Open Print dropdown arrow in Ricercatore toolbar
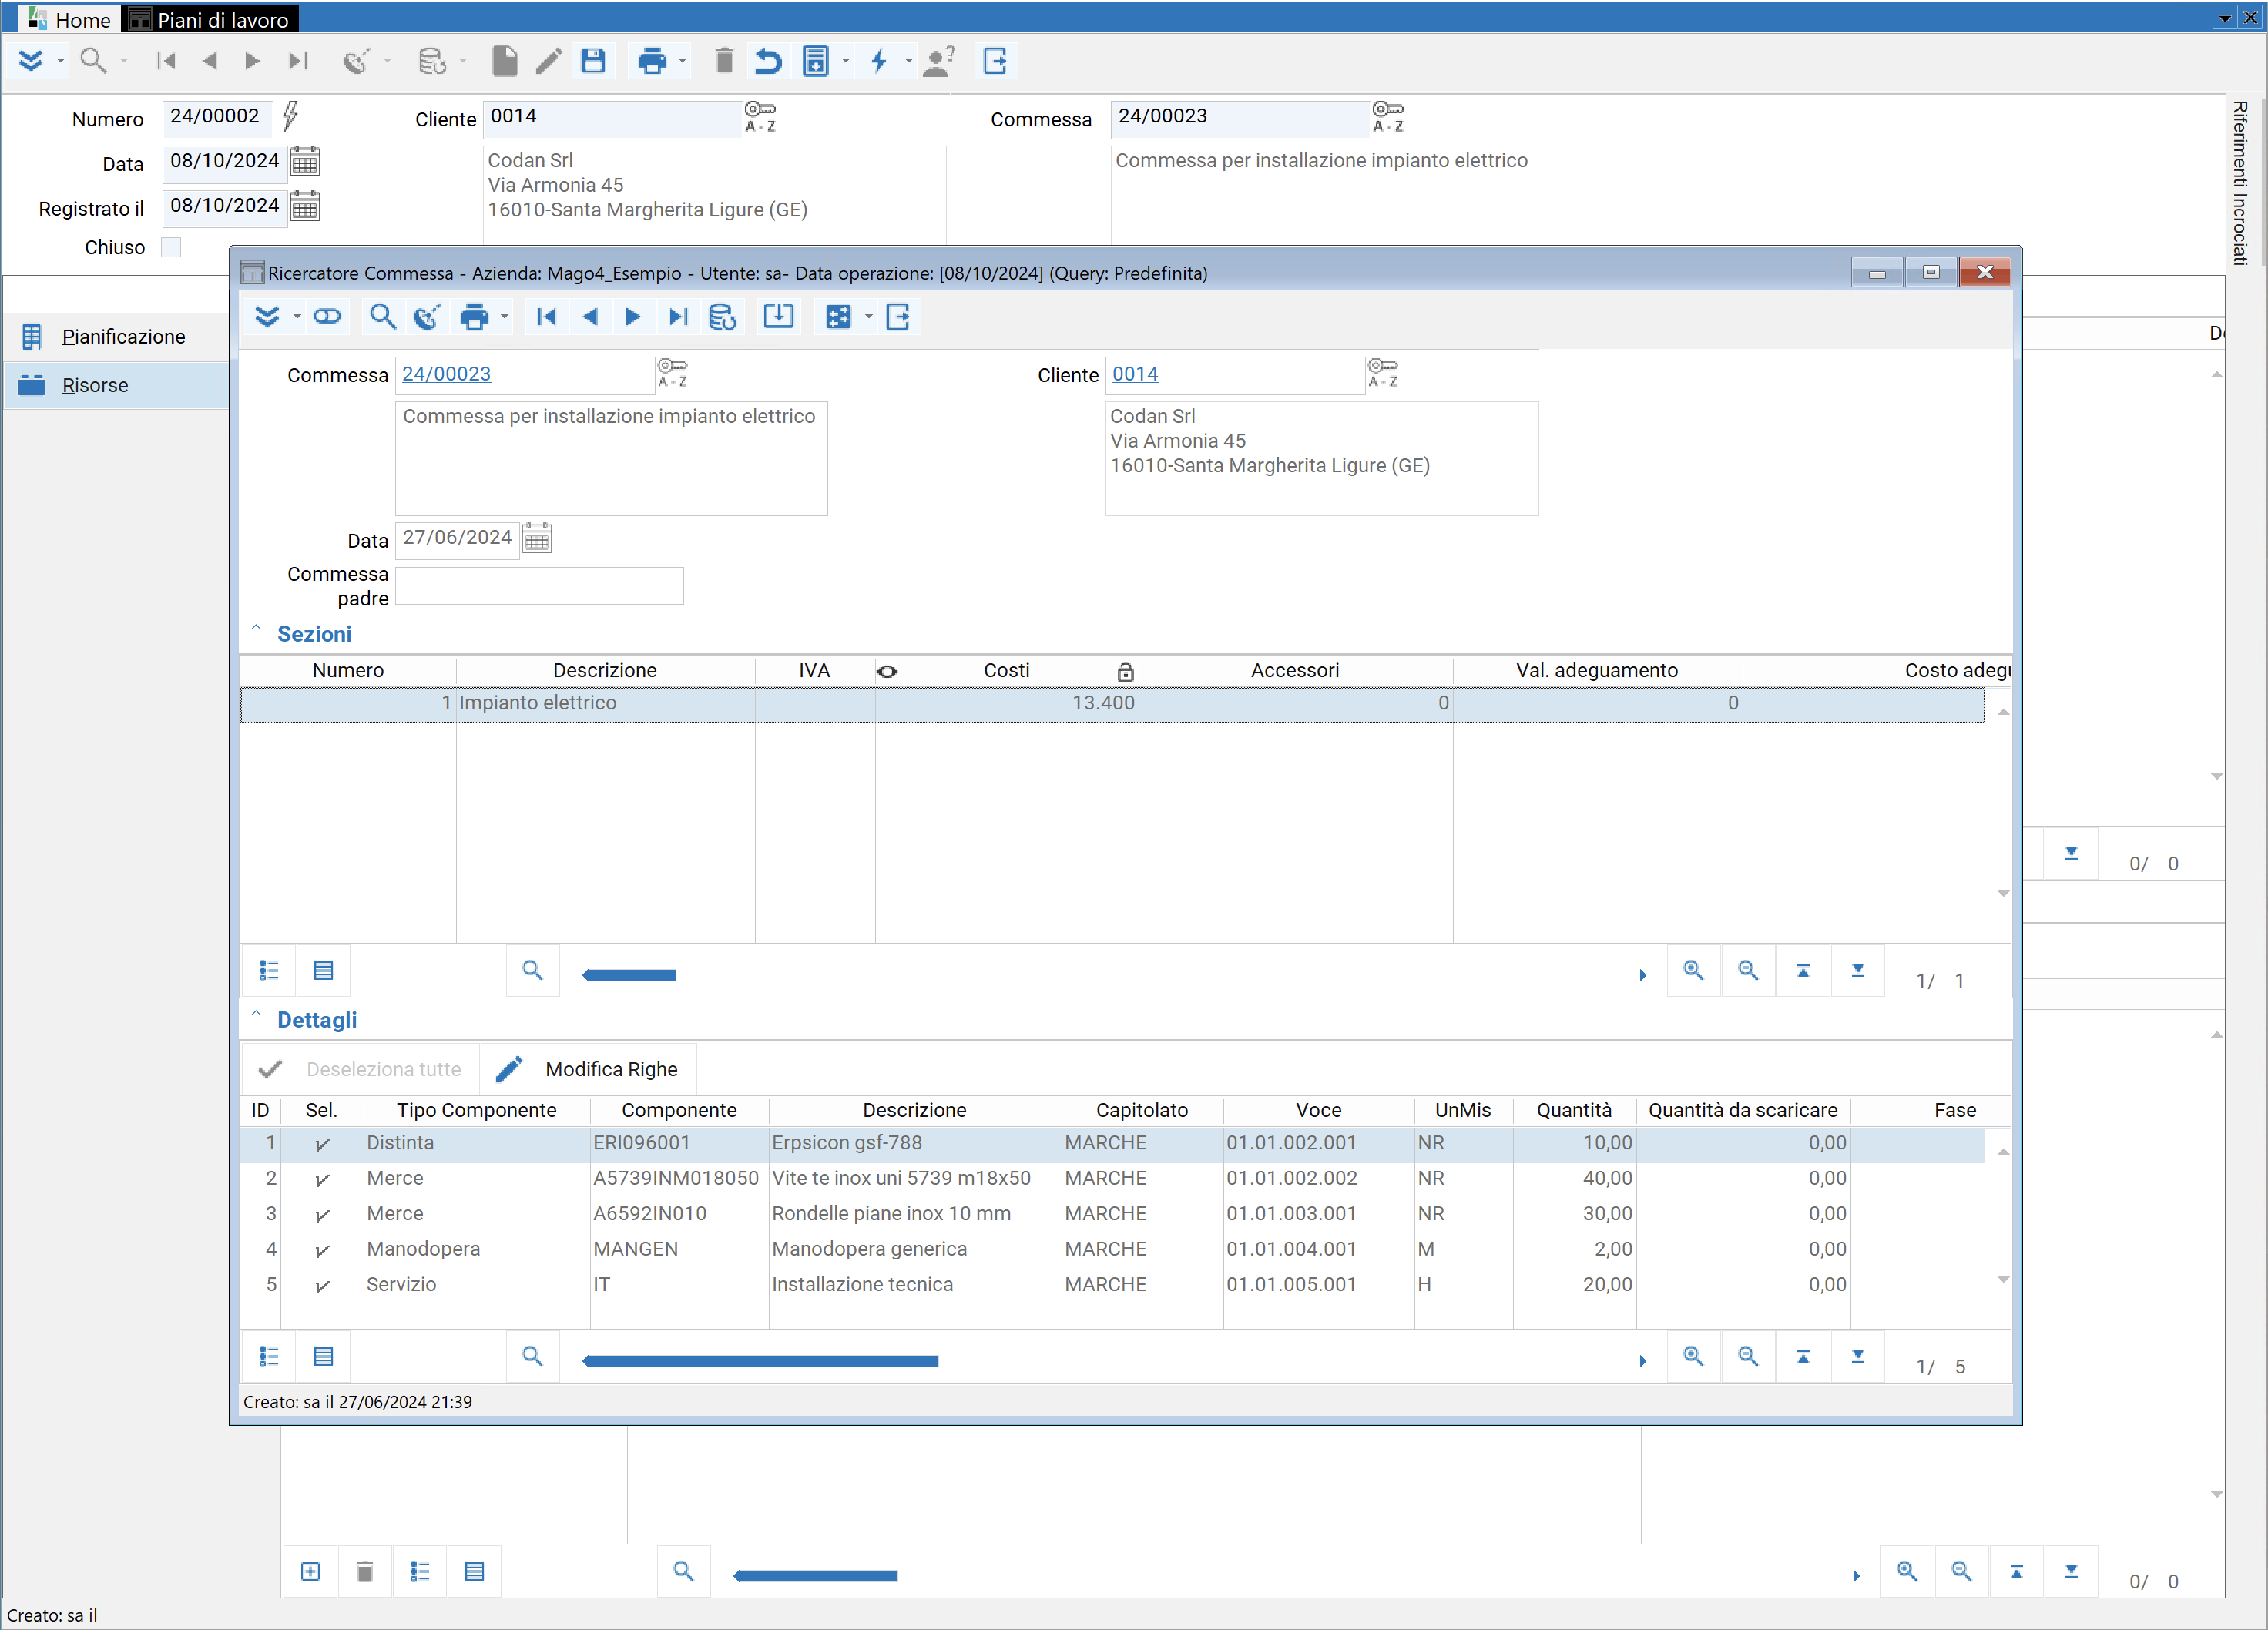The image size is (2268, 1630). click(504, 317)
